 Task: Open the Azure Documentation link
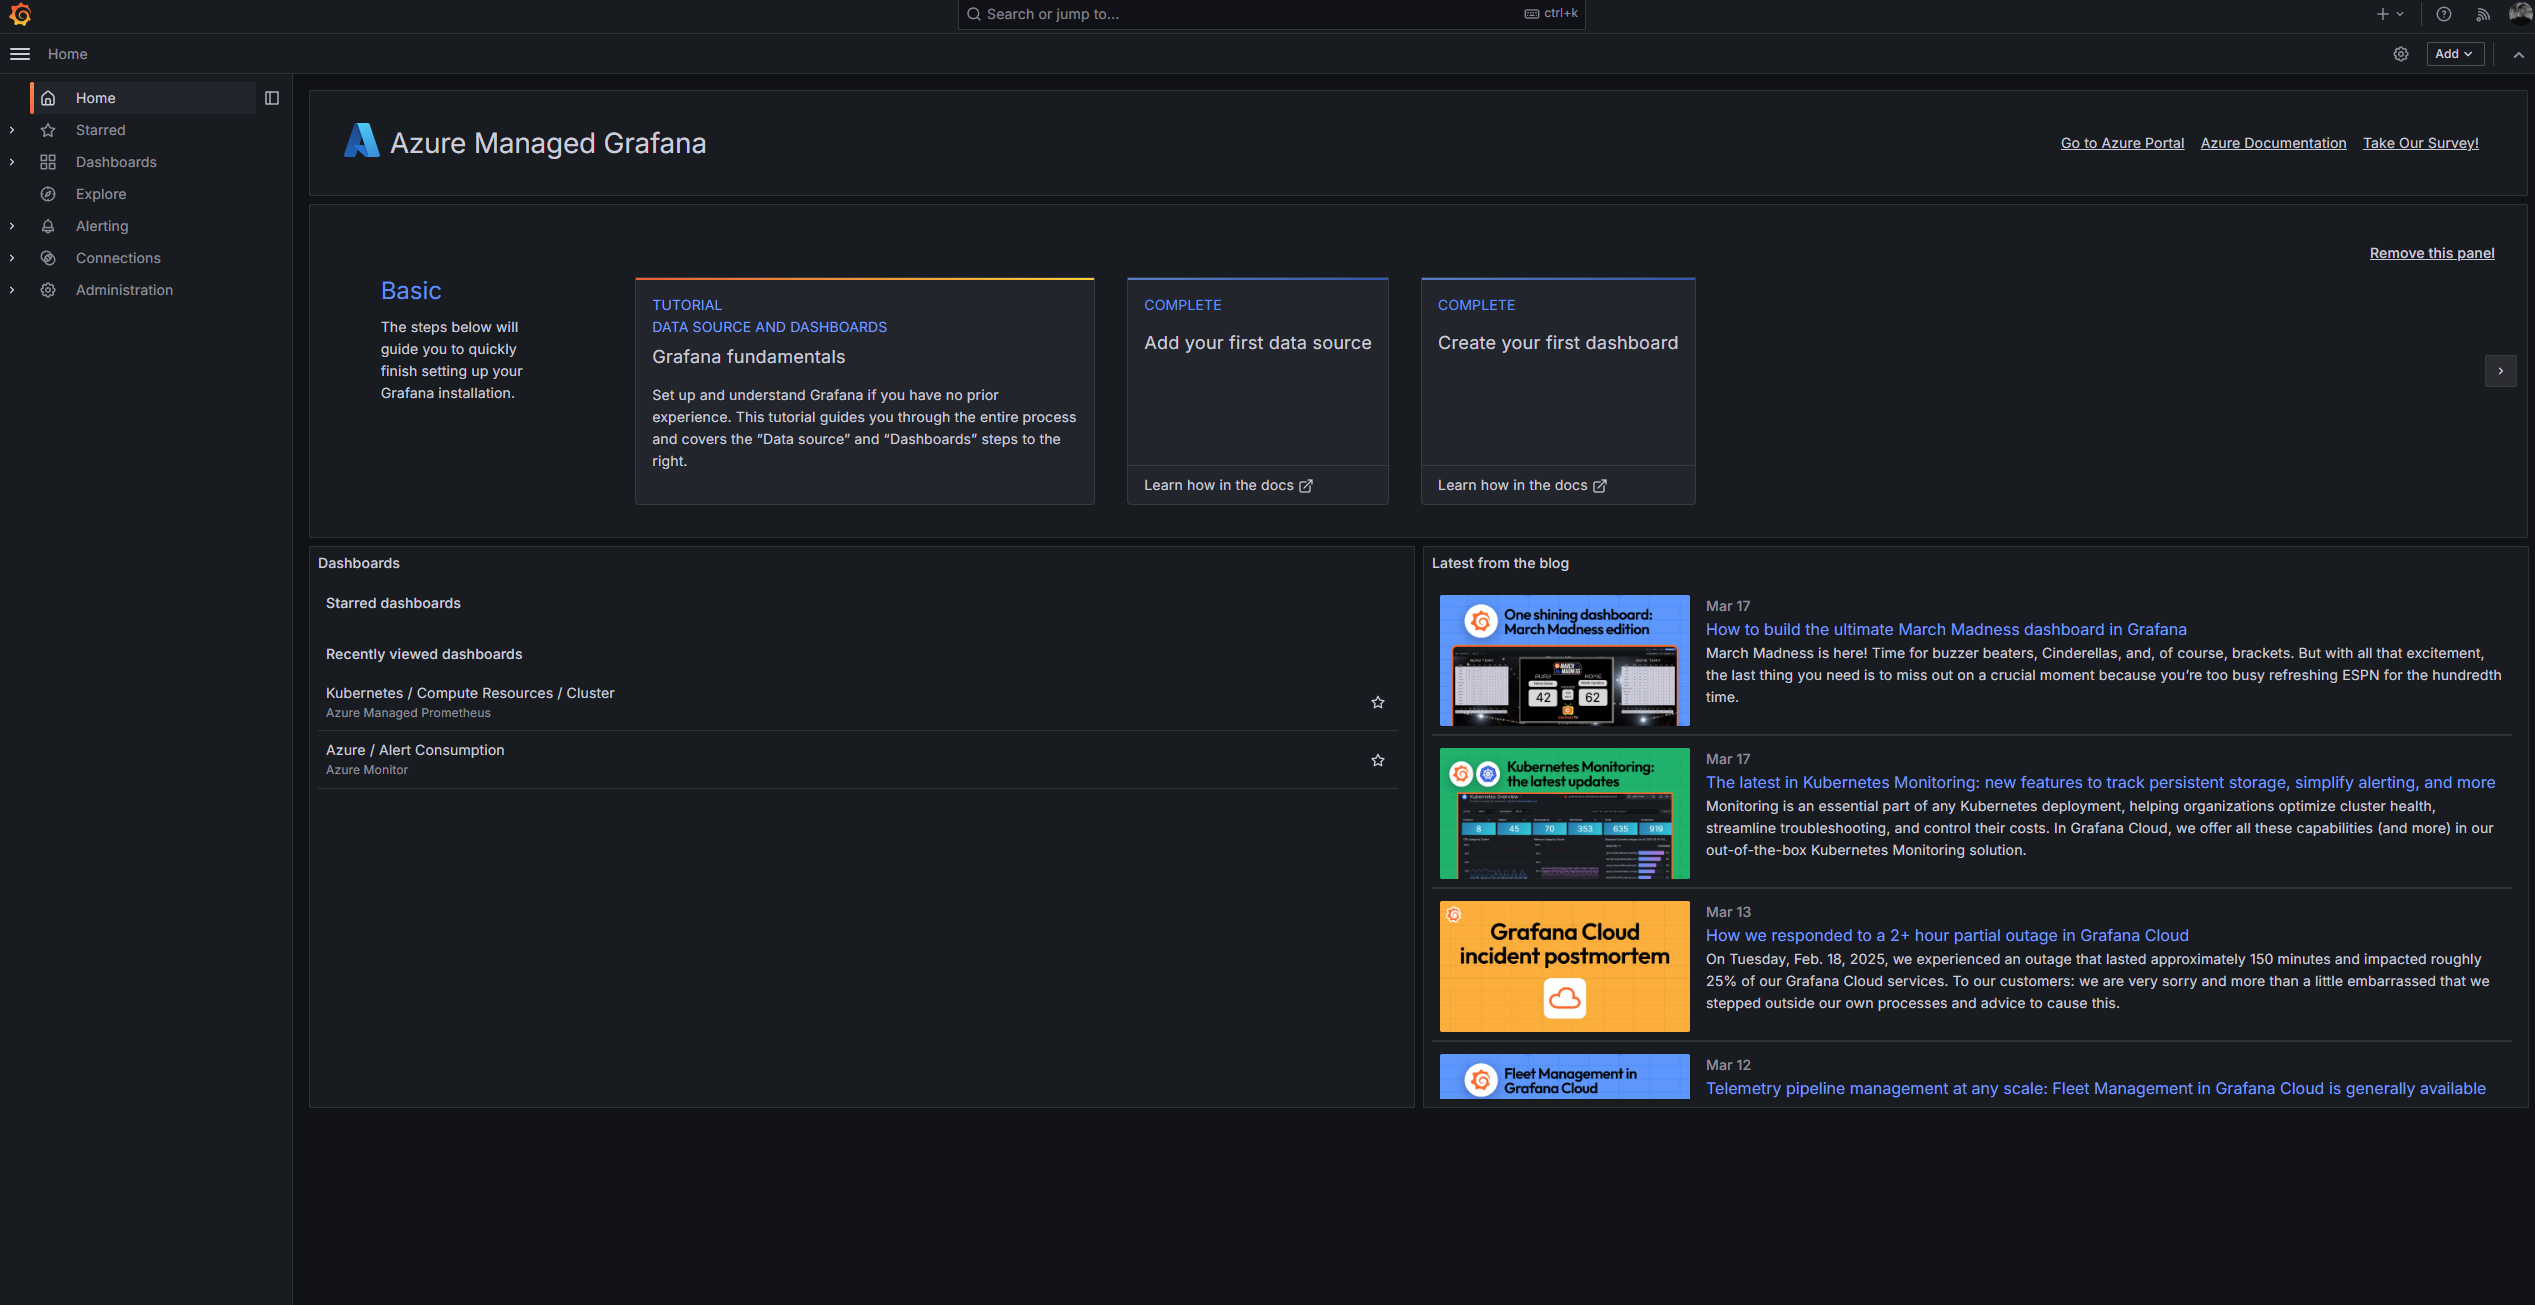pos(2273,143)
